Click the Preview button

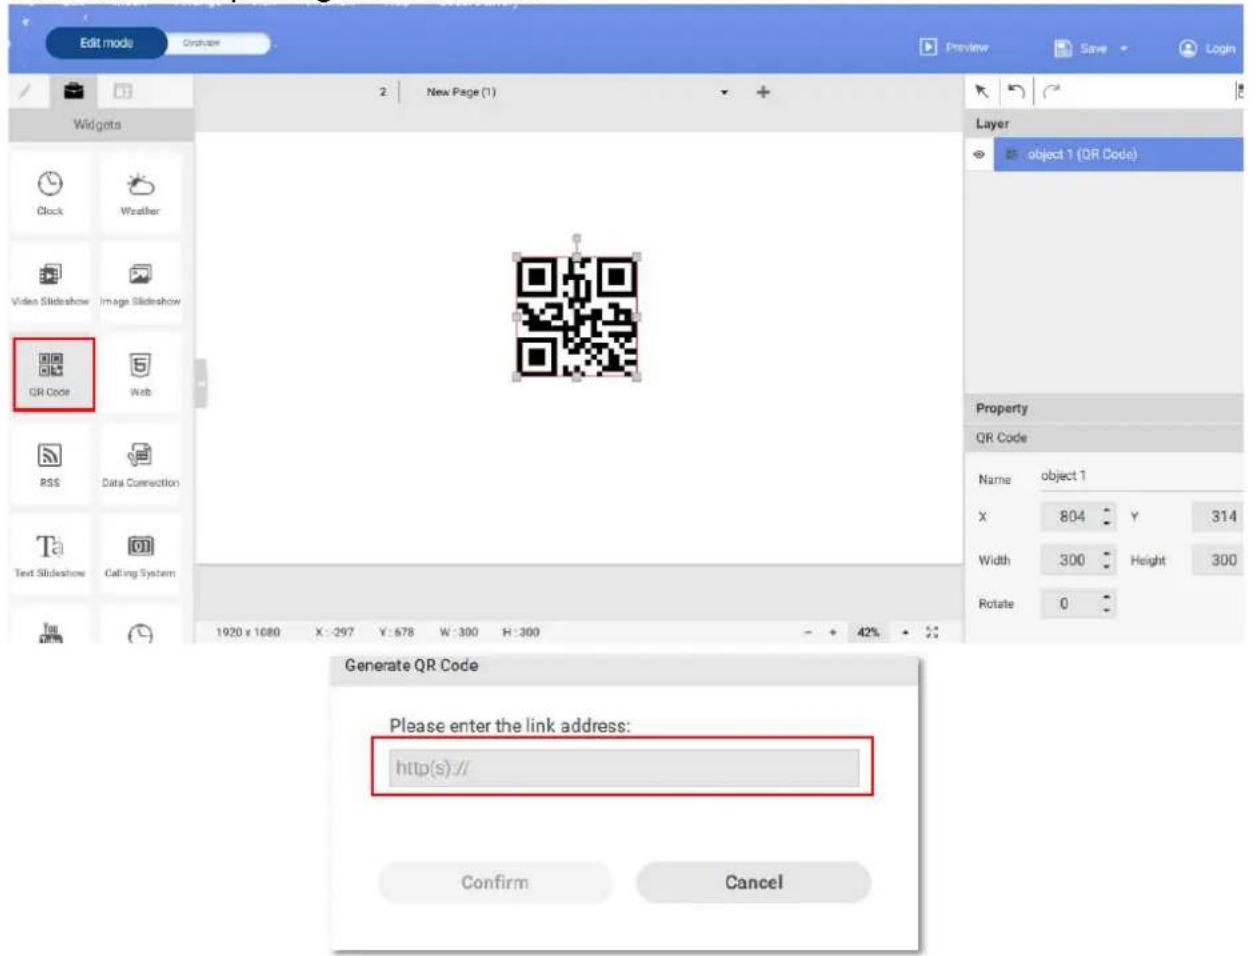(x=954, y=47)
